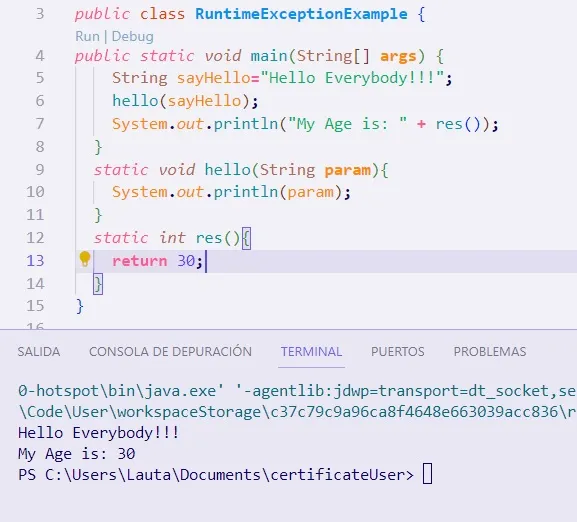The height and width of the screenshot is (522, 577).
Task: Open the PROBLEMAS panel tab
Action: [490, 352]
